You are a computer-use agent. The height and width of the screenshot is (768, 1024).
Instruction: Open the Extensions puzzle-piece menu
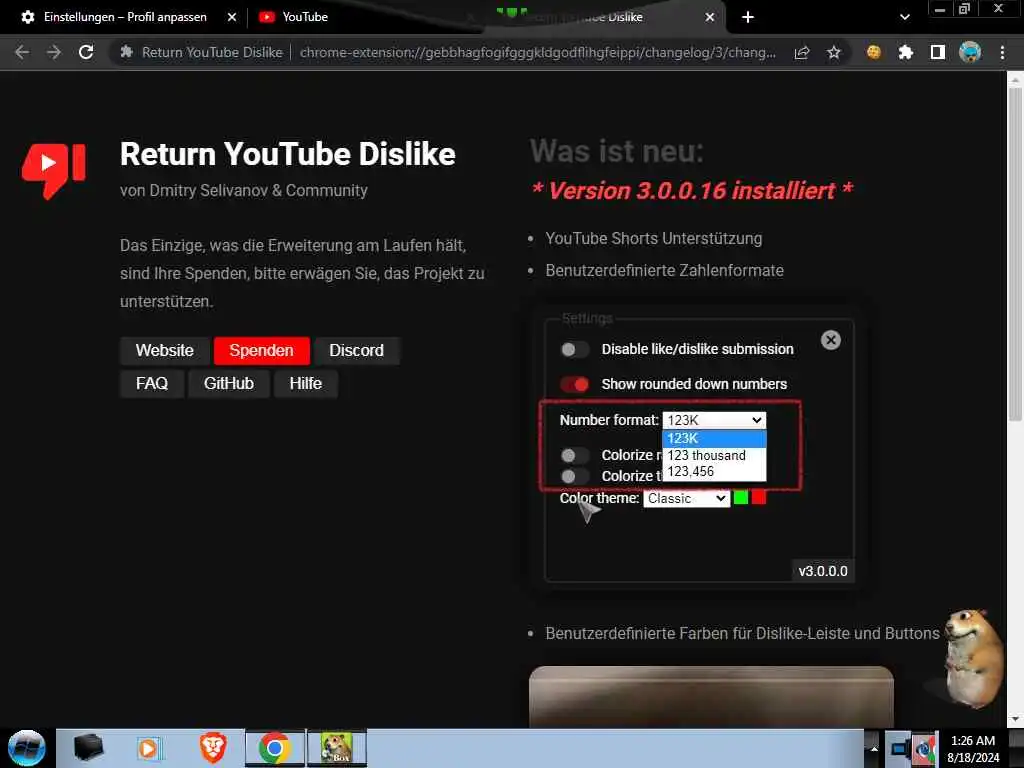pos(905,52)
